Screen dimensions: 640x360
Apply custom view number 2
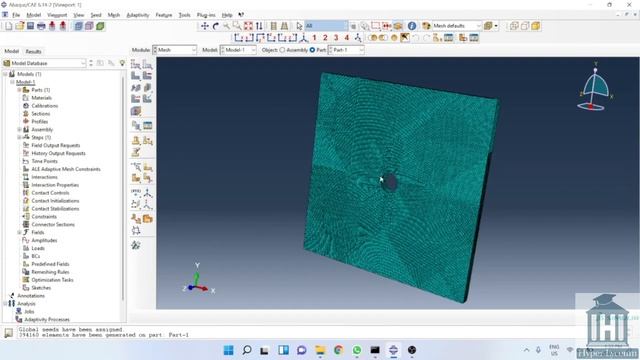point(325,38)
